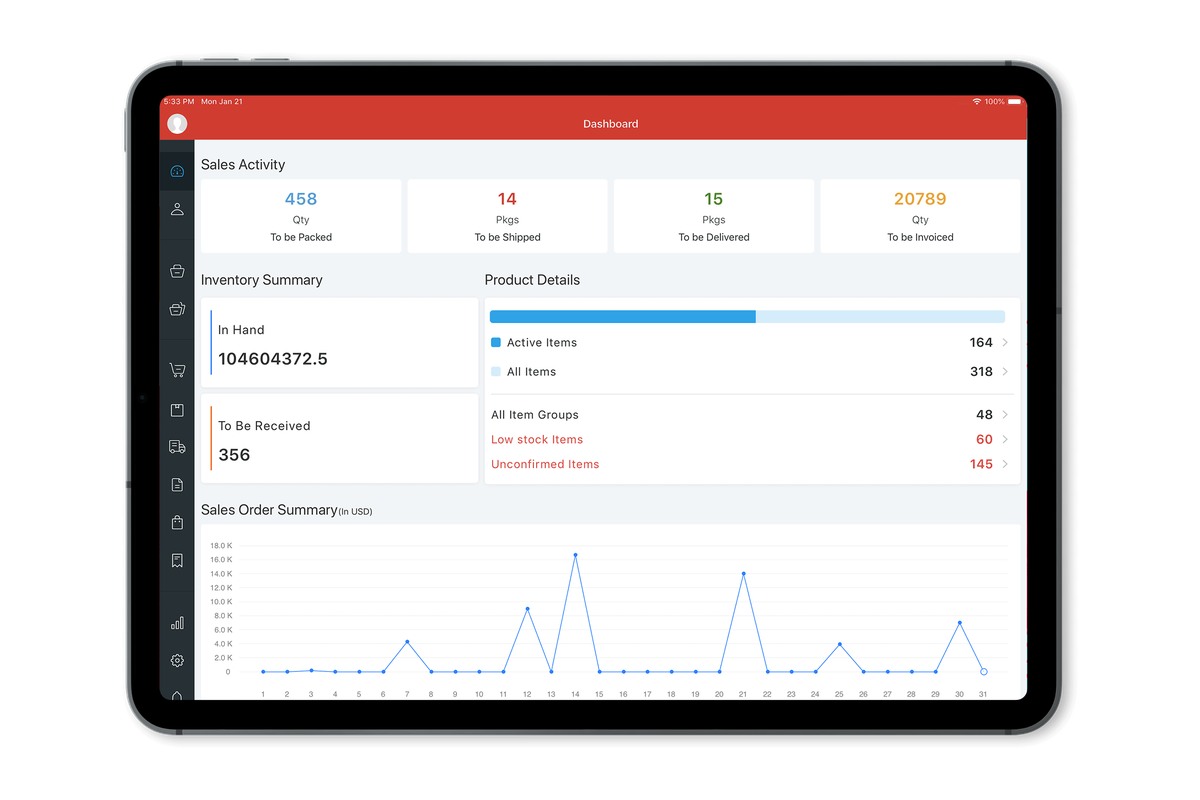Click the 318 All Items count
The width and height of the screenshot is (1200, 800).
[x=981, y=372]
